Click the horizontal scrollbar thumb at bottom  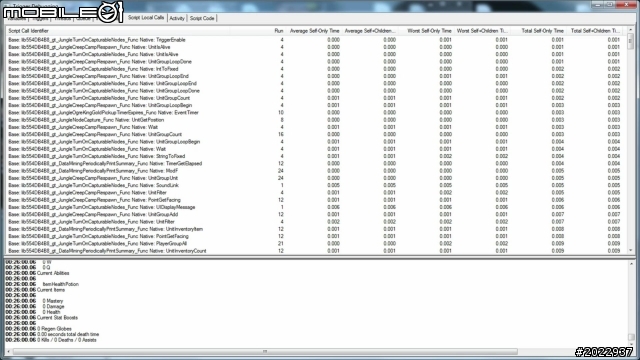(x=265, y=351)
